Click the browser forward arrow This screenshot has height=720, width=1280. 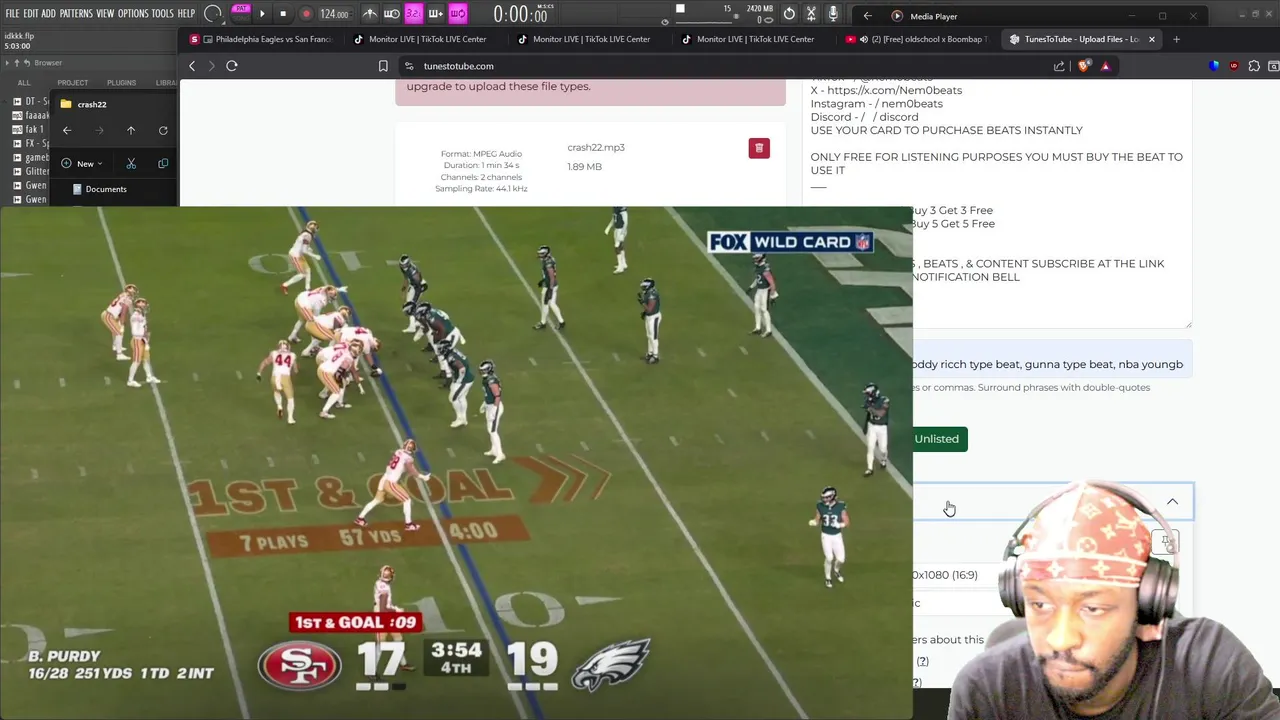(x=211, y=66)
